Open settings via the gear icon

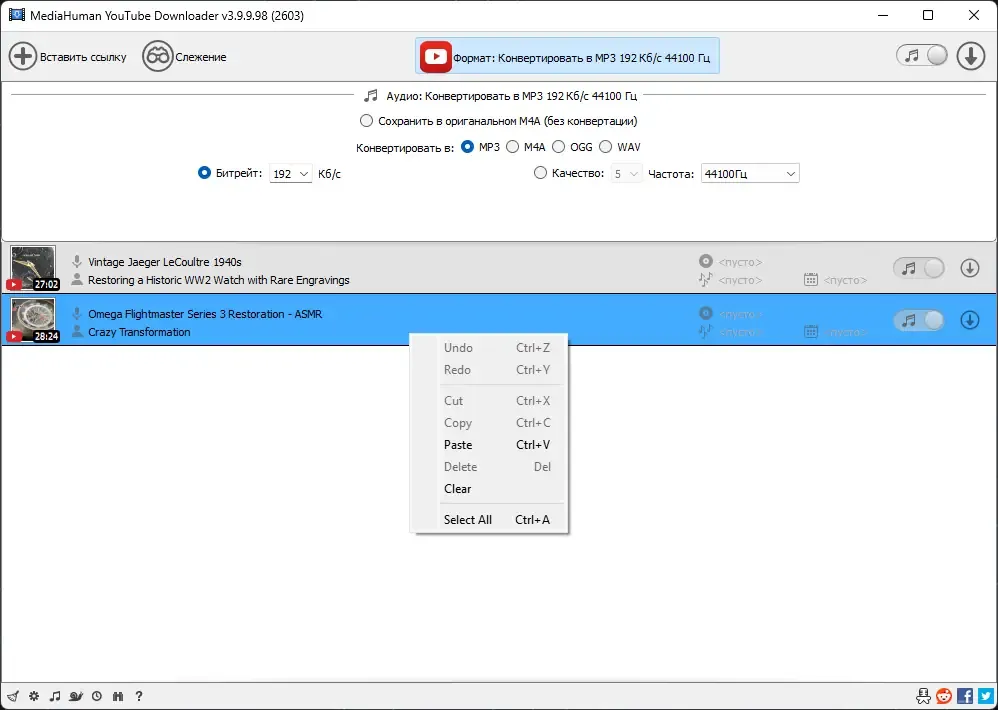[34, 696]
